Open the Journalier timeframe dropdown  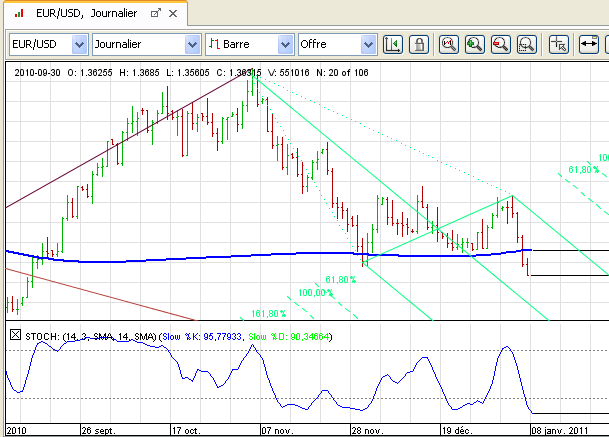coord(191,45)
